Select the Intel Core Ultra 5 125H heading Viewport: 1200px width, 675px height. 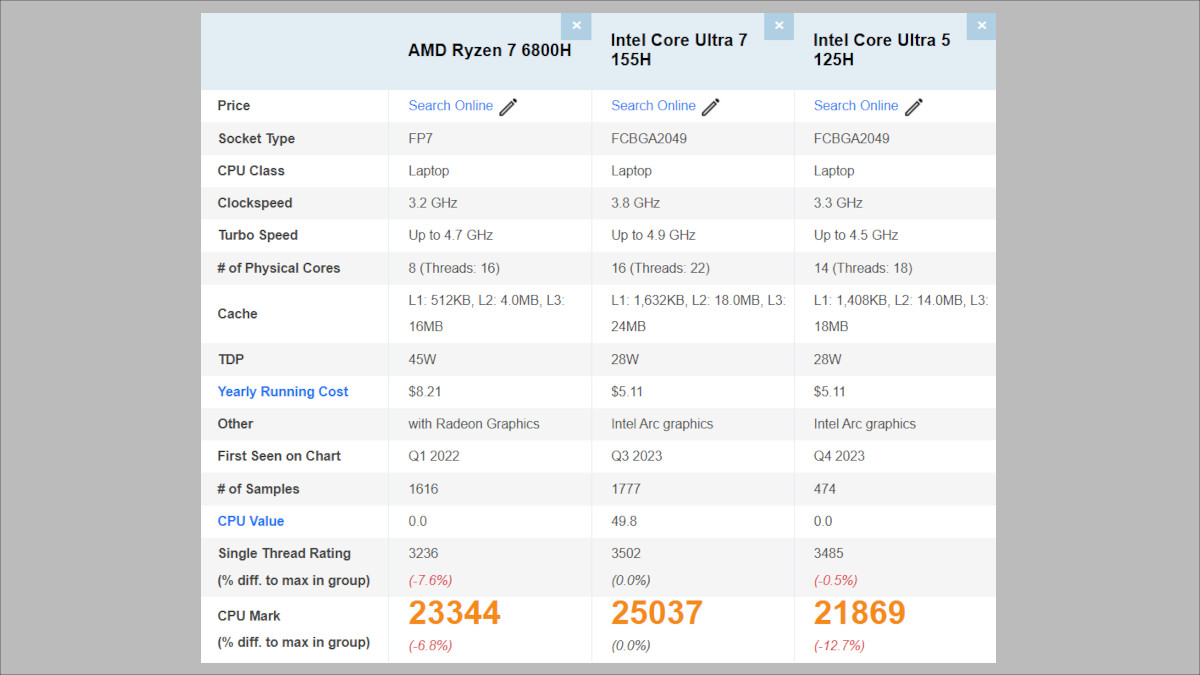881,50
